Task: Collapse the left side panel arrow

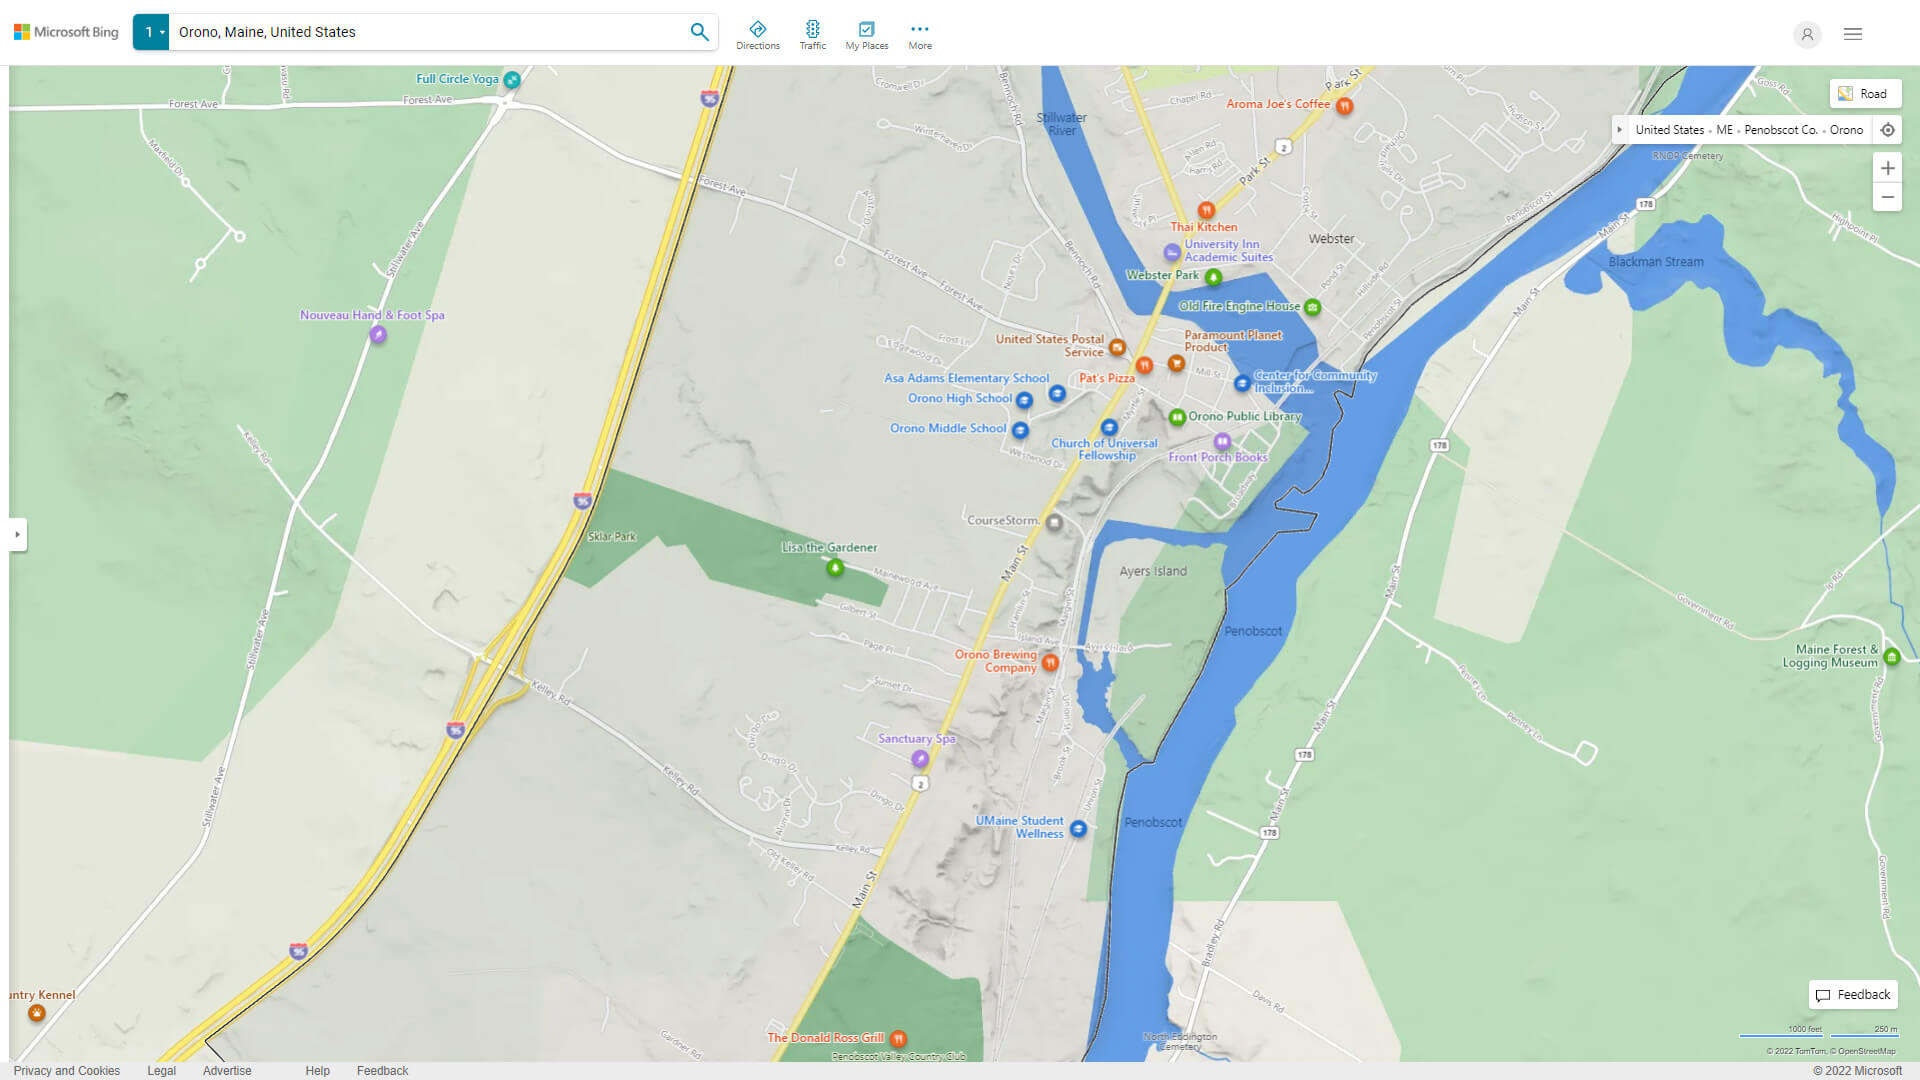Action: [18, 535]
